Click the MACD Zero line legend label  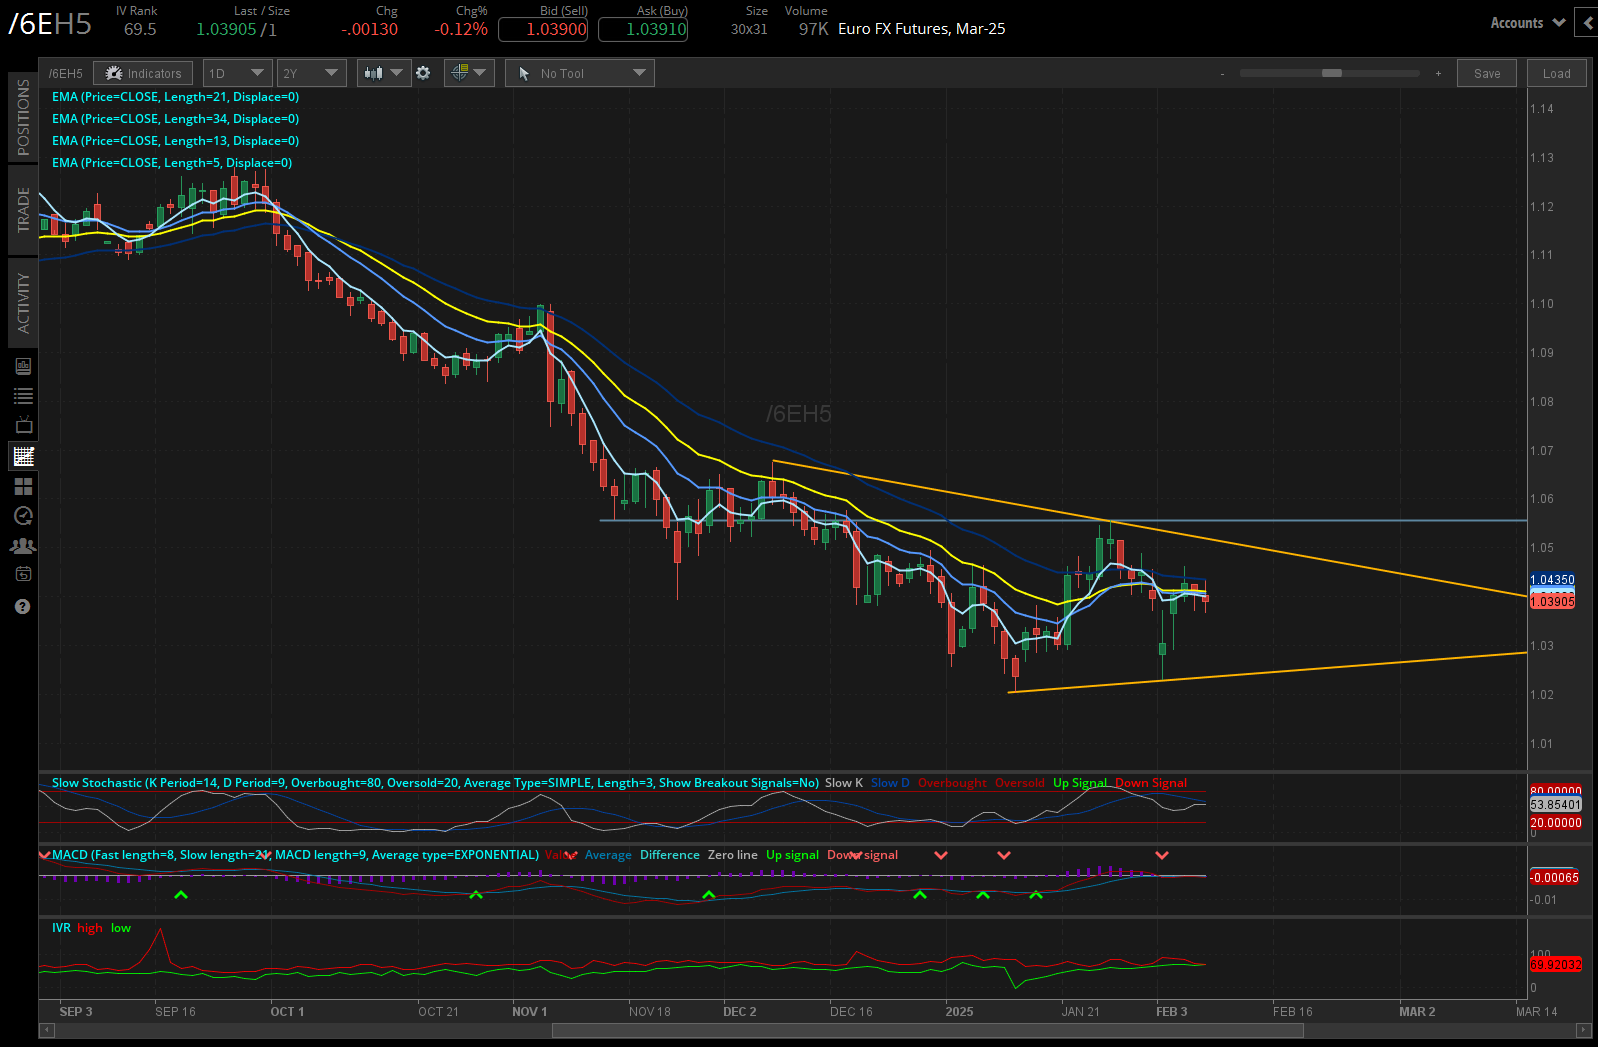(733, 855)
